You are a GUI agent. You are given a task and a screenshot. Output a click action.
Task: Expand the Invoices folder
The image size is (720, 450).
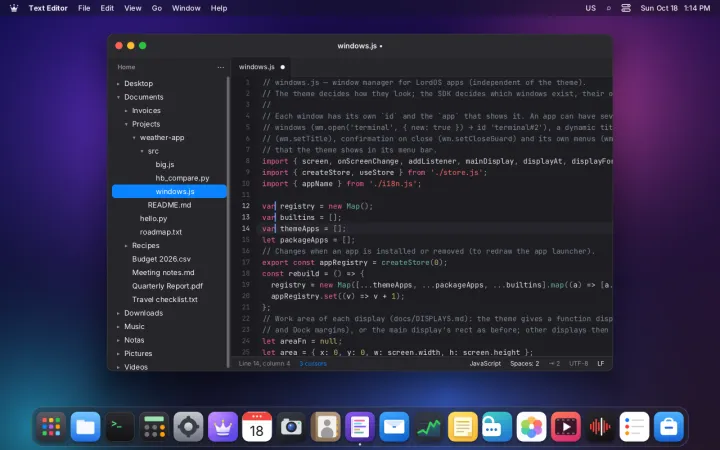pos(126,111)
